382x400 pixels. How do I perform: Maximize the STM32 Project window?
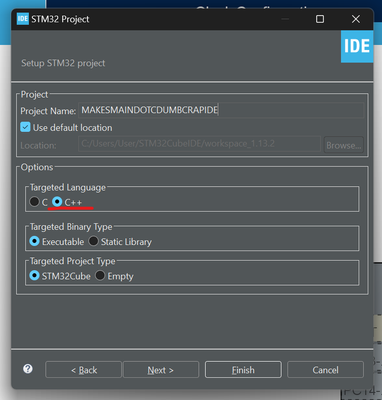point(320,19)
